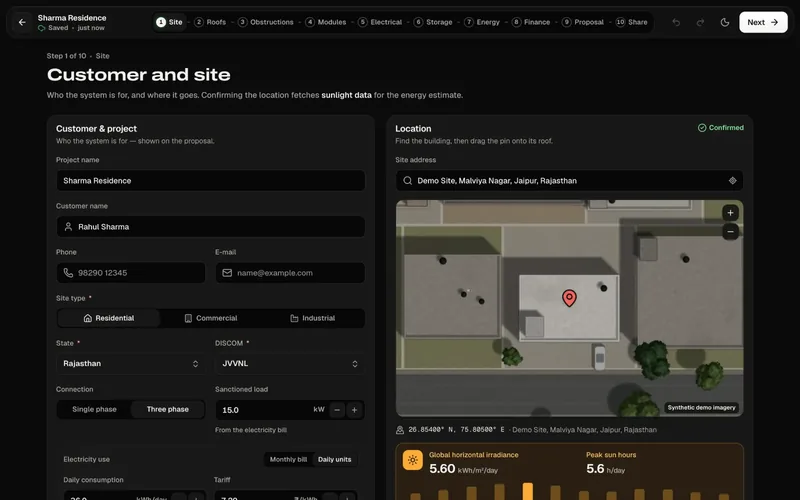
Task: Select Commercial site type
Action: pyautogui.click(x=211, y=318)
